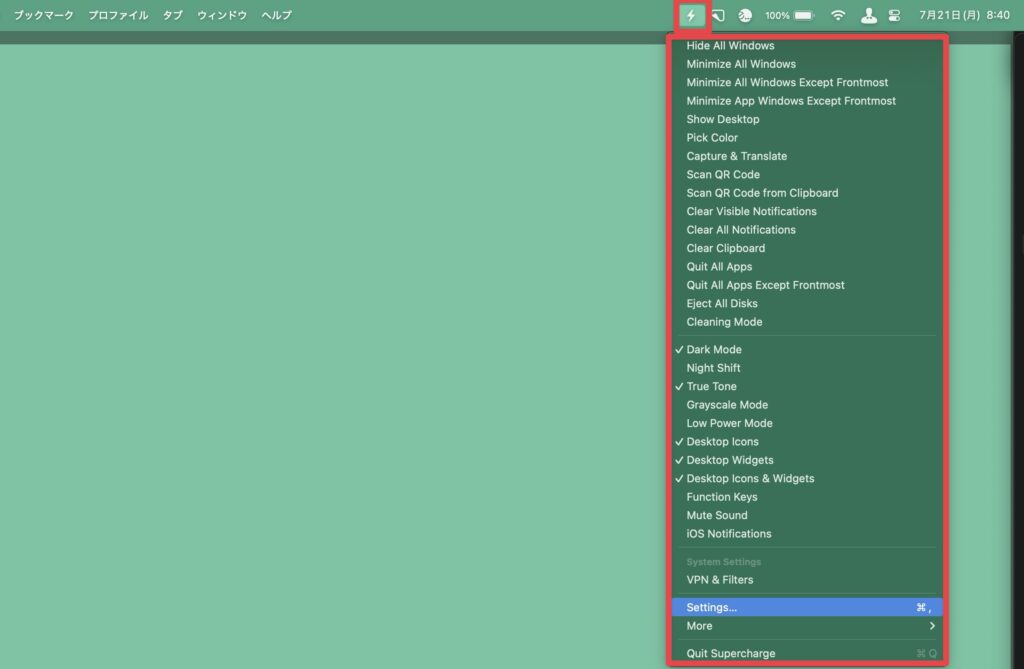
Task: Click Clear Clipboard
Action: pyautogui.click(x=807, y=248)
